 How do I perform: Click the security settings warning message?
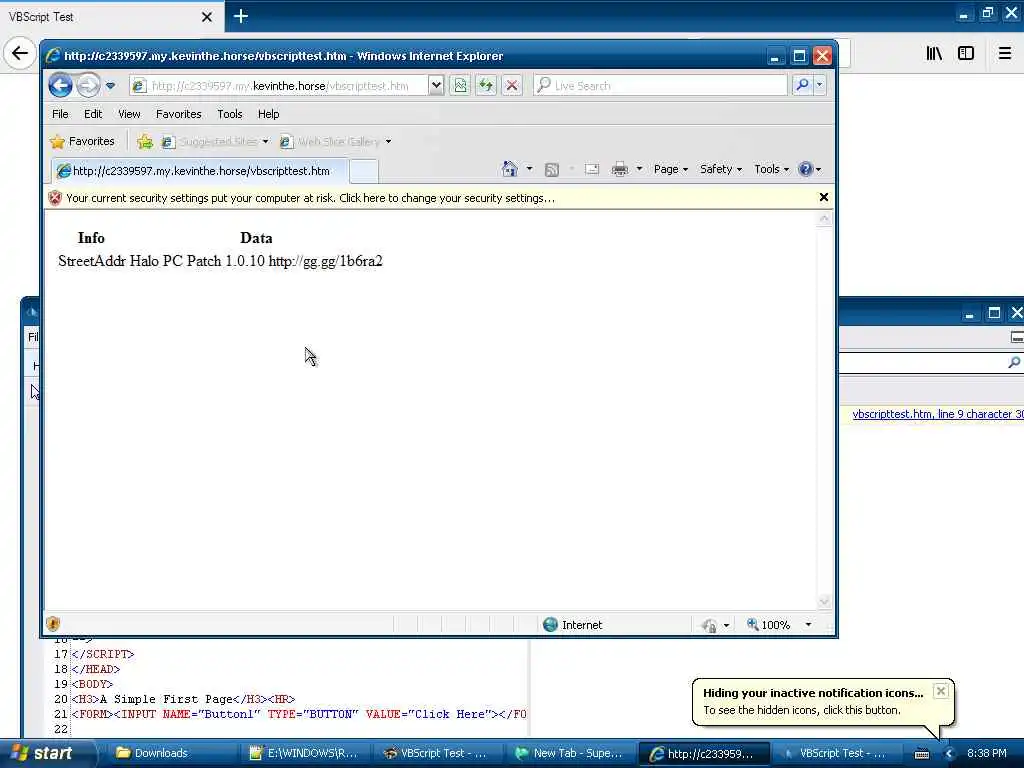(310, 198)
